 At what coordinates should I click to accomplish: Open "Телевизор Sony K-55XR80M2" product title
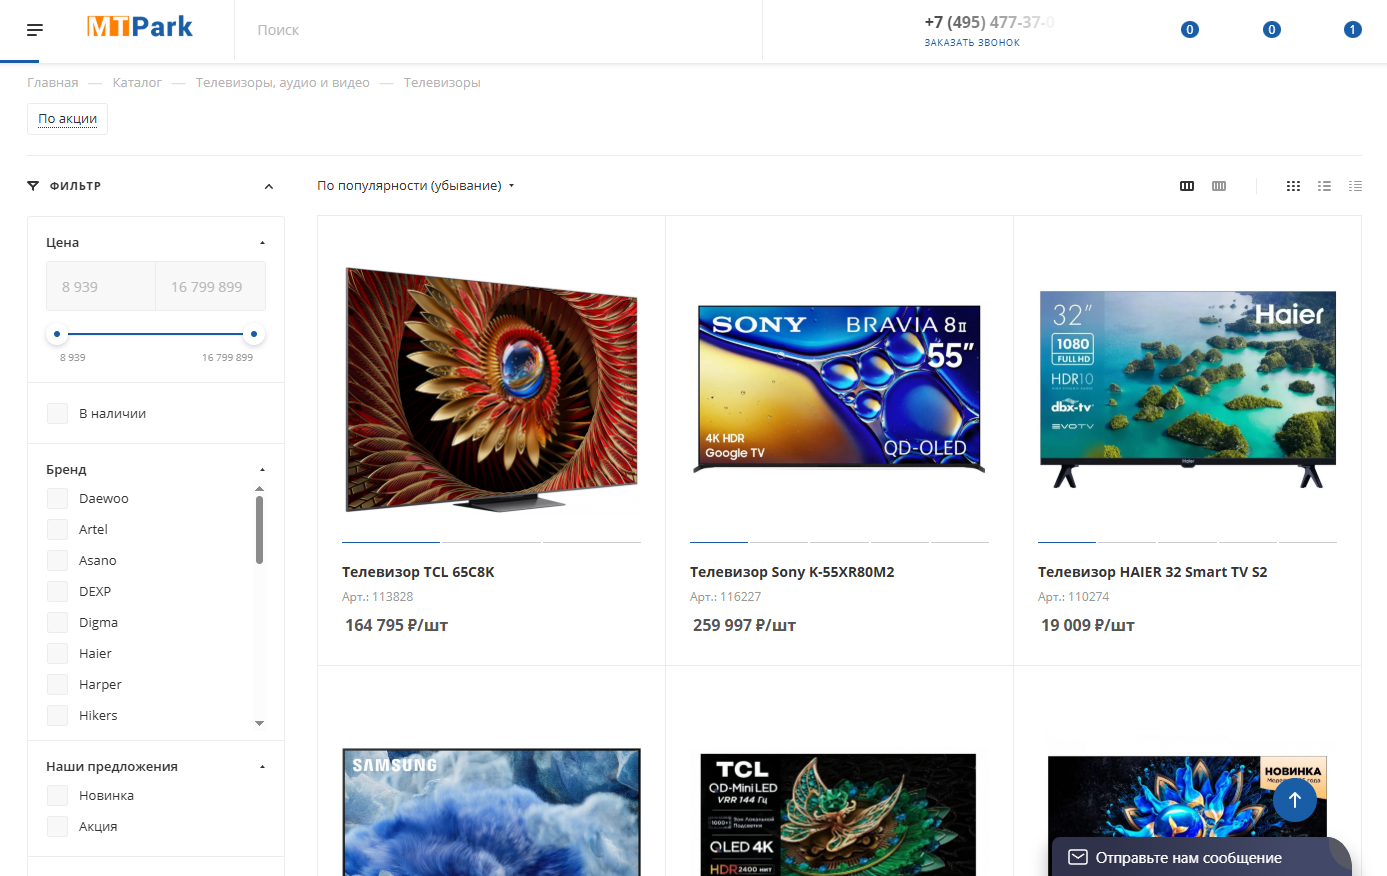coord(792,572)
